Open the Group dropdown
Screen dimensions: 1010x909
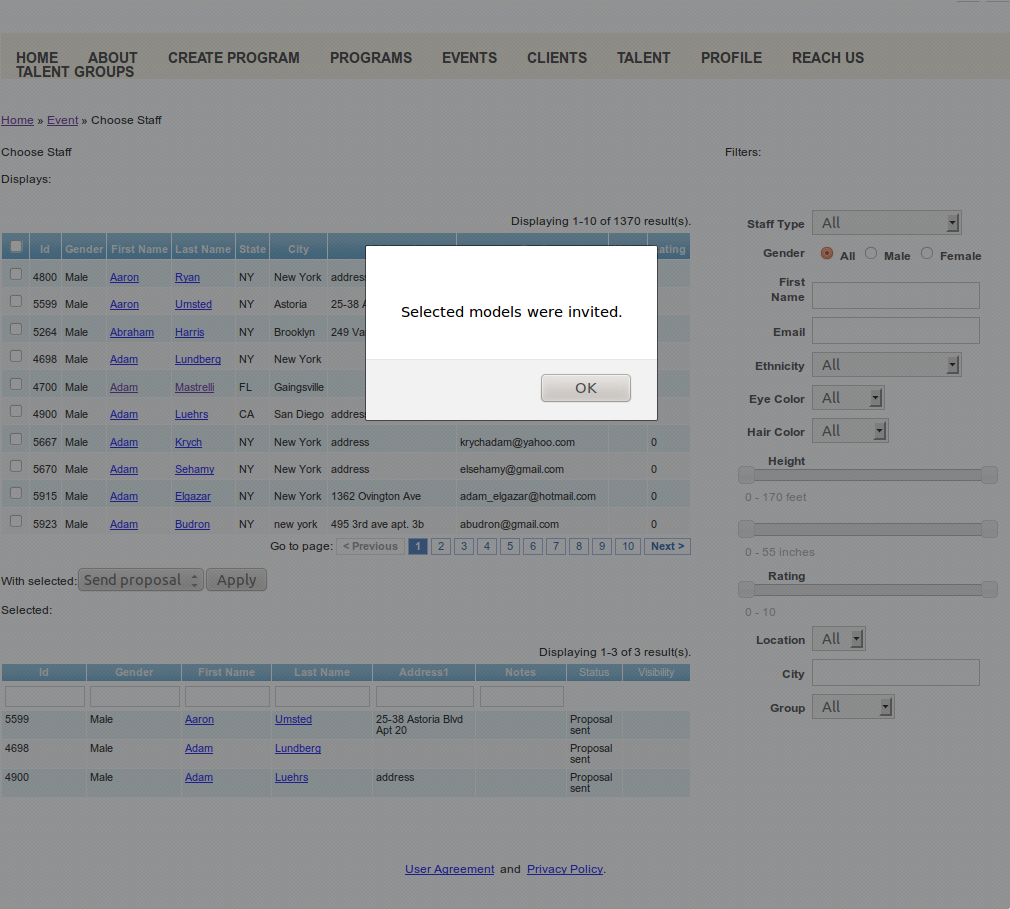click(x=853, y=707)
